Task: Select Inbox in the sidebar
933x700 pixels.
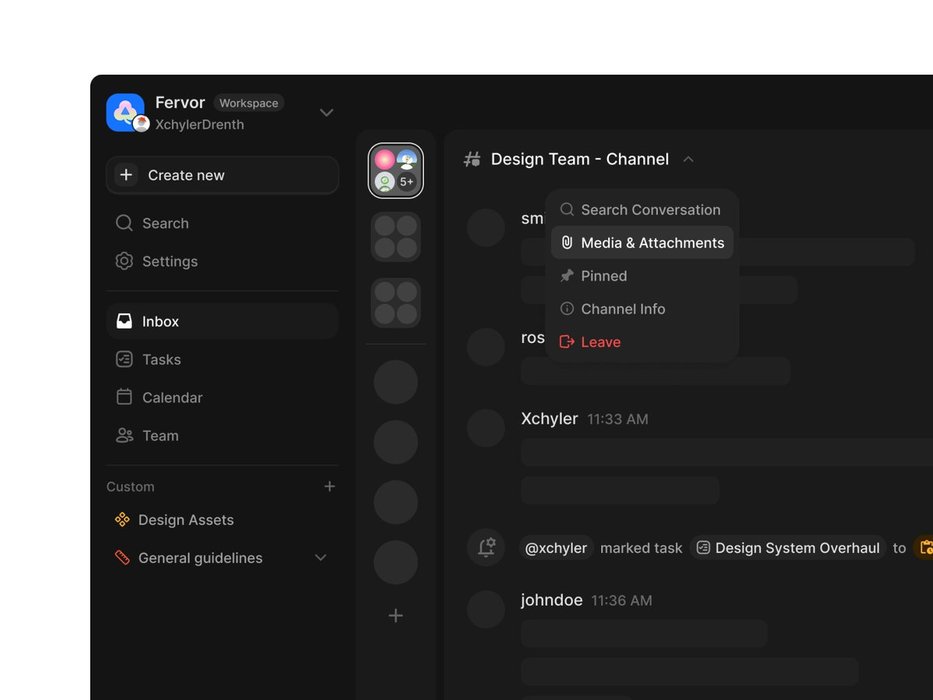Action: [x=160, y=321]
